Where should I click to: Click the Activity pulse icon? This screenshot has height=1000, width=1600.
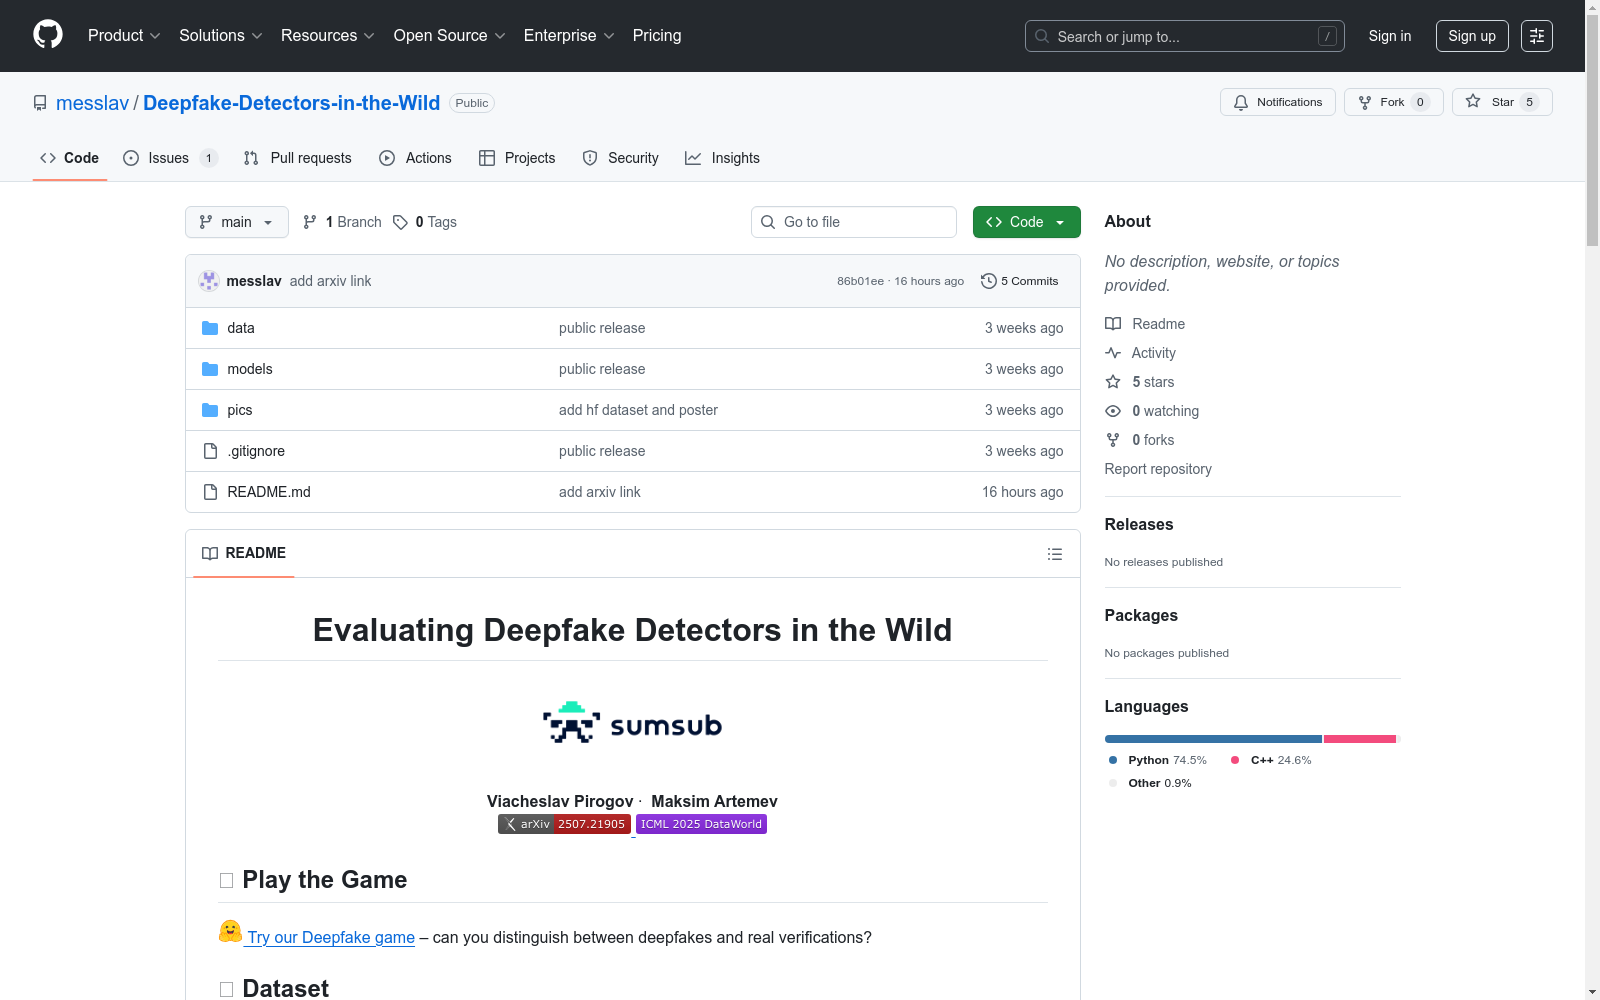coord(1113,353)
